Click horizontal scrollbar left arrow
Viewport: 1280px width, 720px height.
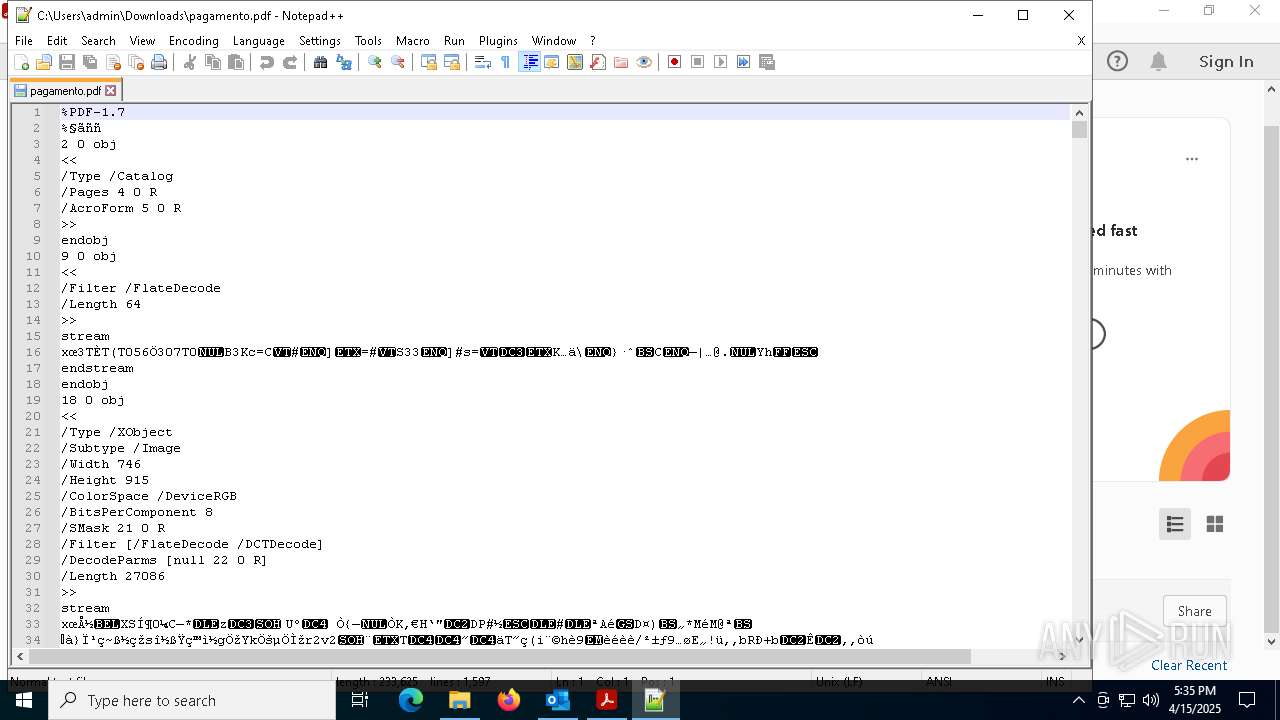pos(20,657)
